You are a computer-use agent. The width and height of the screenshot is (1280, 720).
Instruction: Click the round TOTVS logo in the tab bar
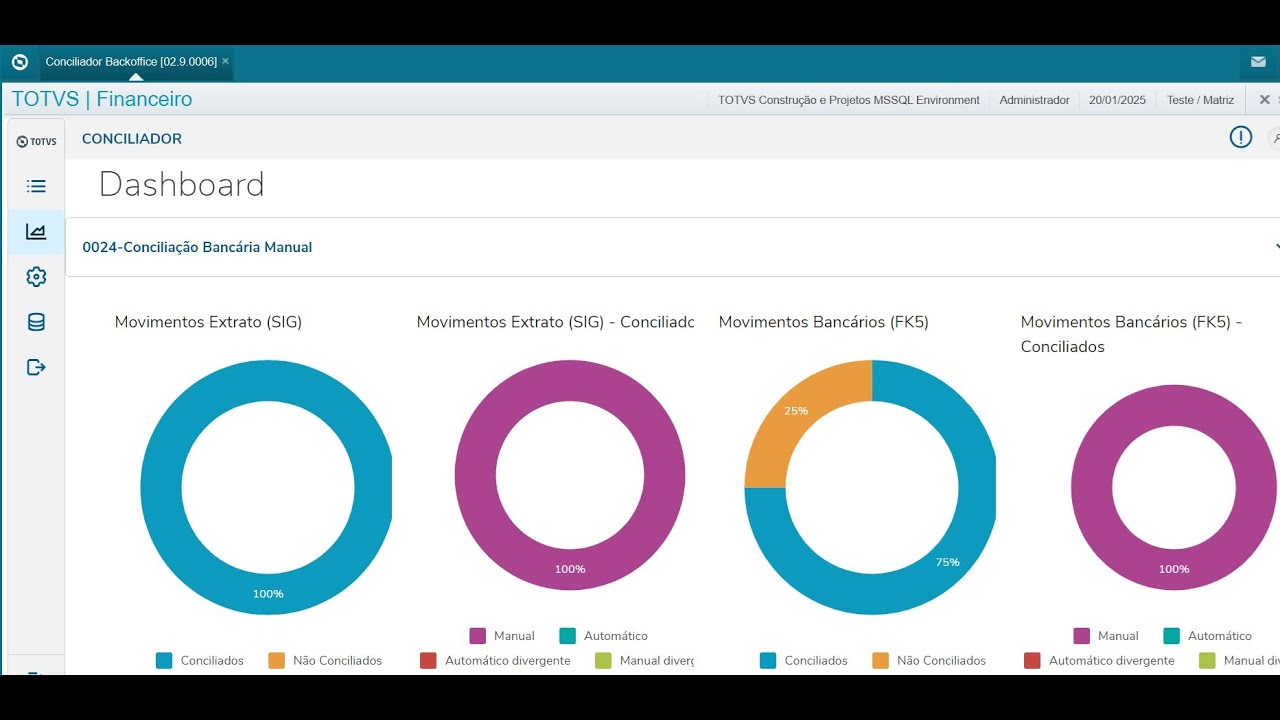tap(19, 62)
